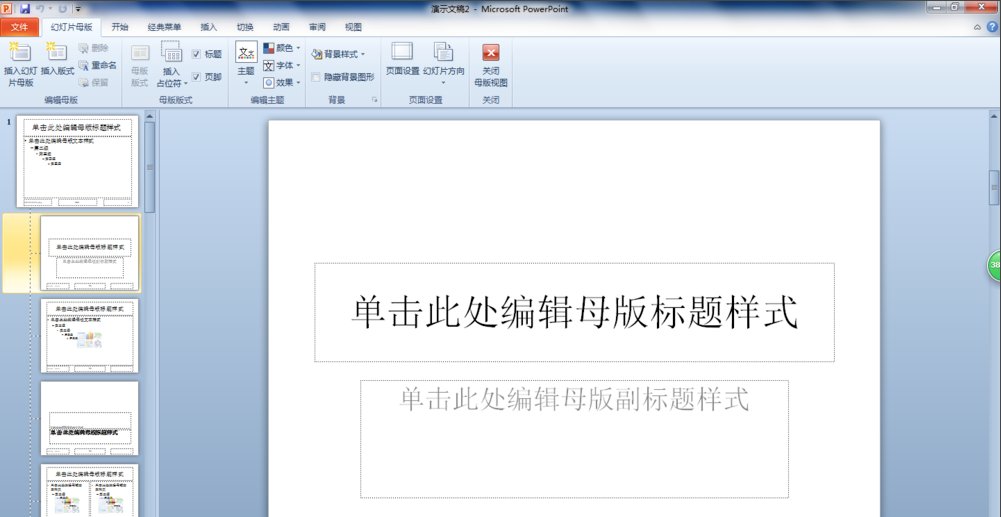
Task: Click the thumbnail pane scroll up arrow
Action: coord(150,116)
